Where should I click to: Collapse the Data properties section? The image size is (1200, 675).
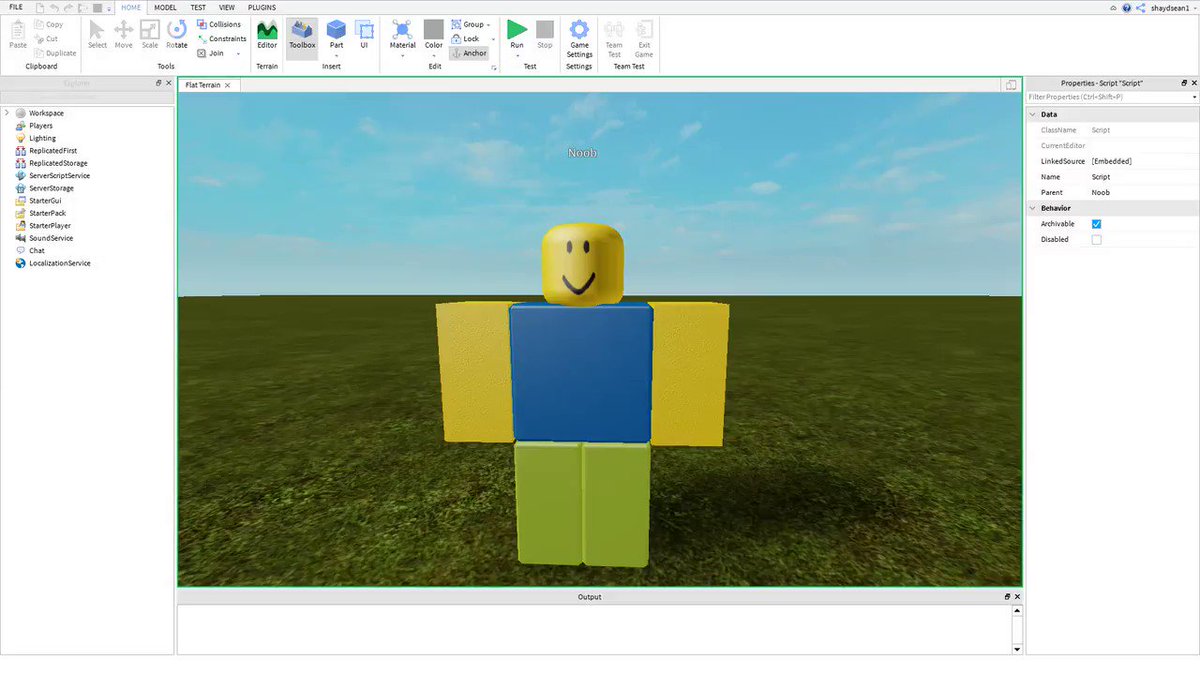point(1034,114)
